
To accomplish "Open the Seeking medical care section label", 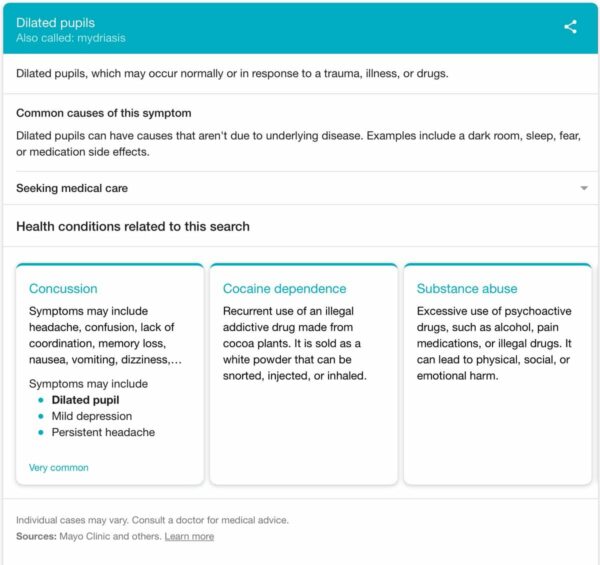I will point(72,188).
